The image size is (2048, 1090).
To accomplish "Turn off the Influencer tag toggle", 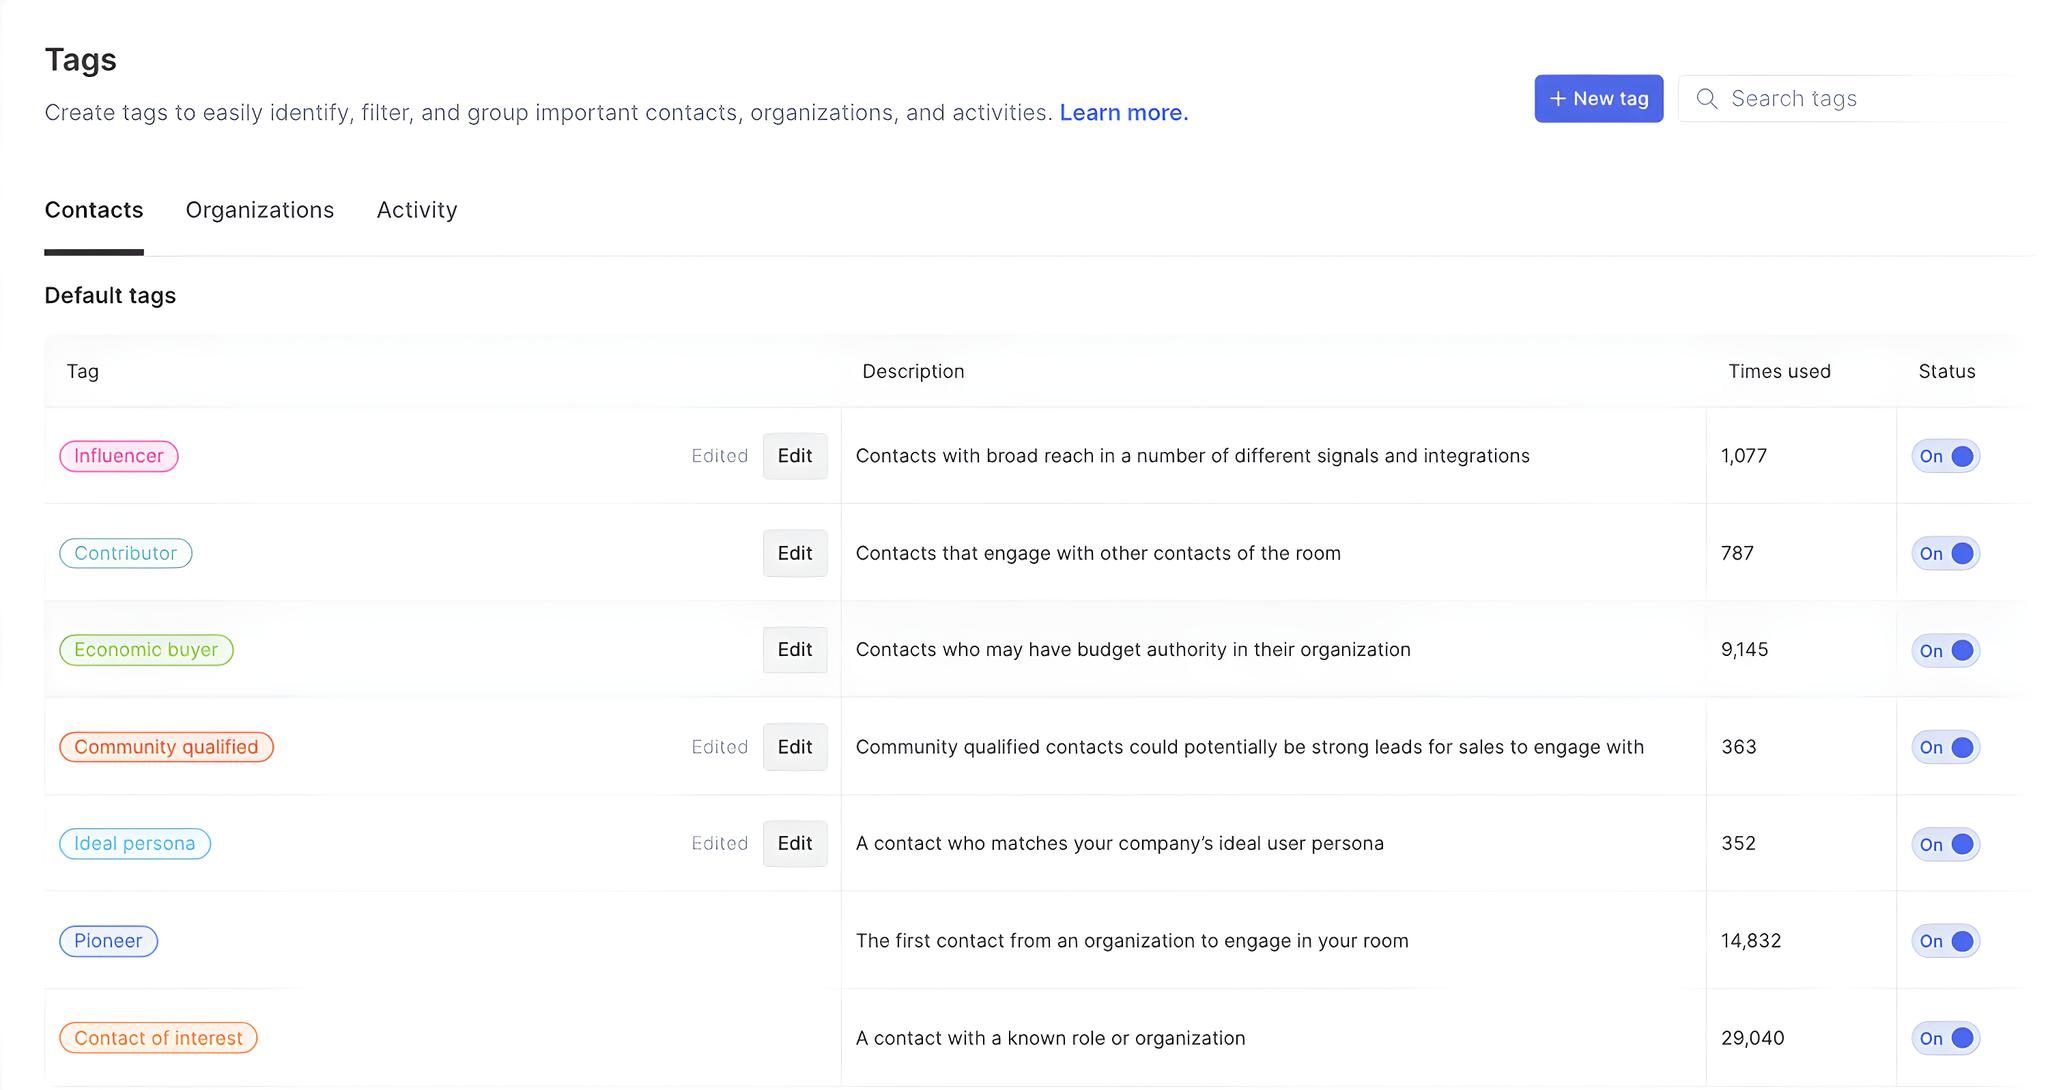I will click(1945, 456).
